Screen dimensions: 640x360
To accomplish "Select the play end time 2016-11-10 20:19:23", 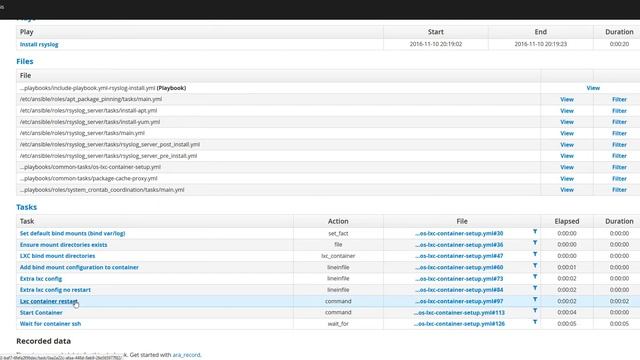I will 540,44.
